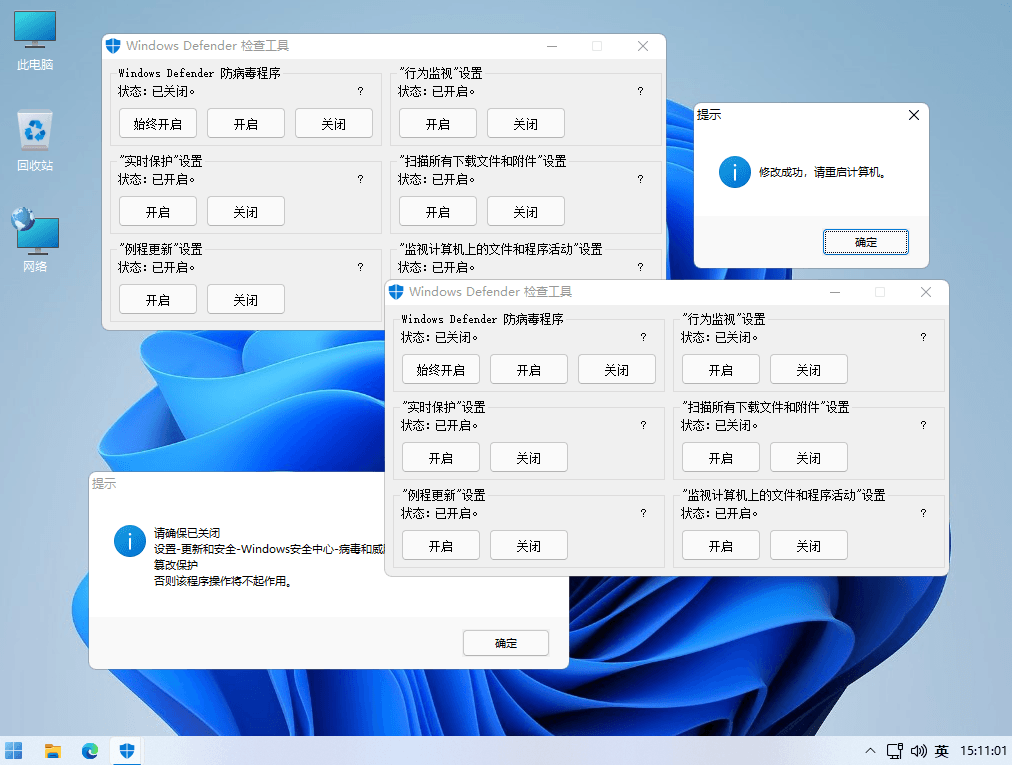Front window: click 关闭 under 实时保护
Viewport: 1012px width, 765px height.
pos(529,457)
